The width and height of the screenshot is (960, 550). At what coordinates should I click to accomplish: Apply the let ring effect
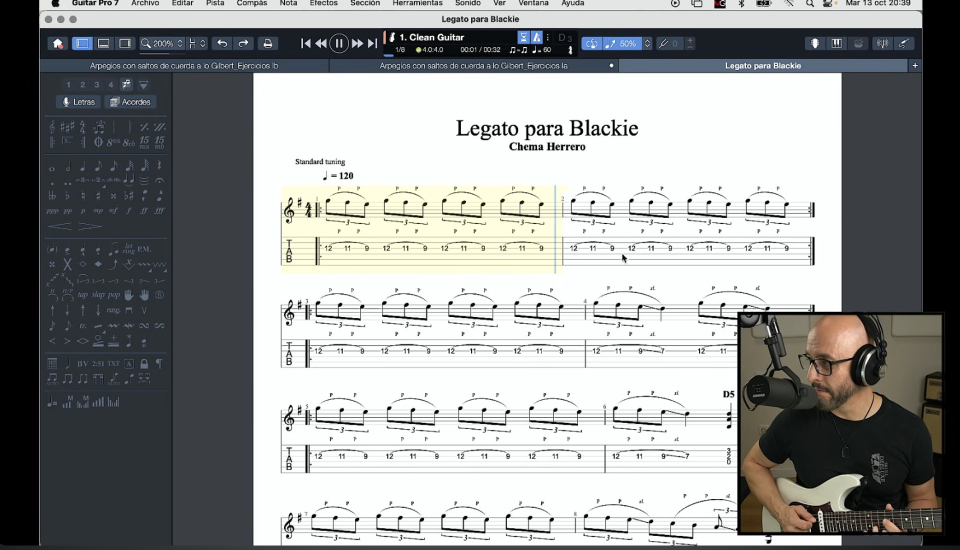(x=129, y=249)
